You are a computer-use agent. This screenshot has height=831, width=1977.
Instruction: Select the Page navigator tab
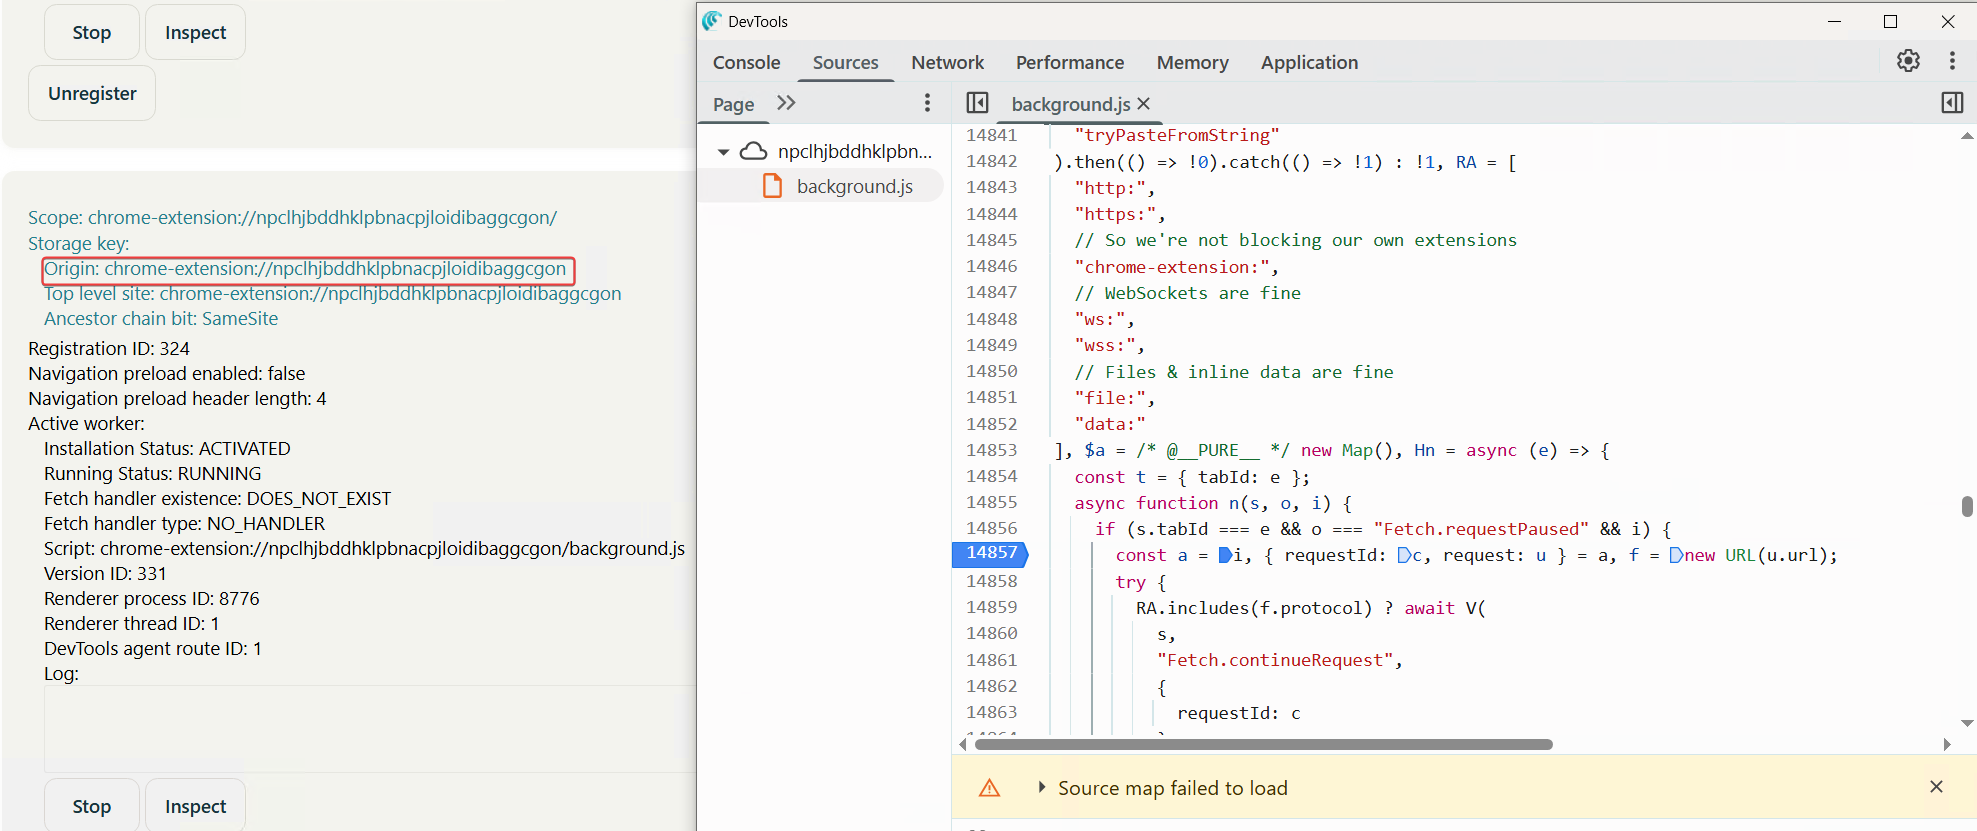pos(733,104)
